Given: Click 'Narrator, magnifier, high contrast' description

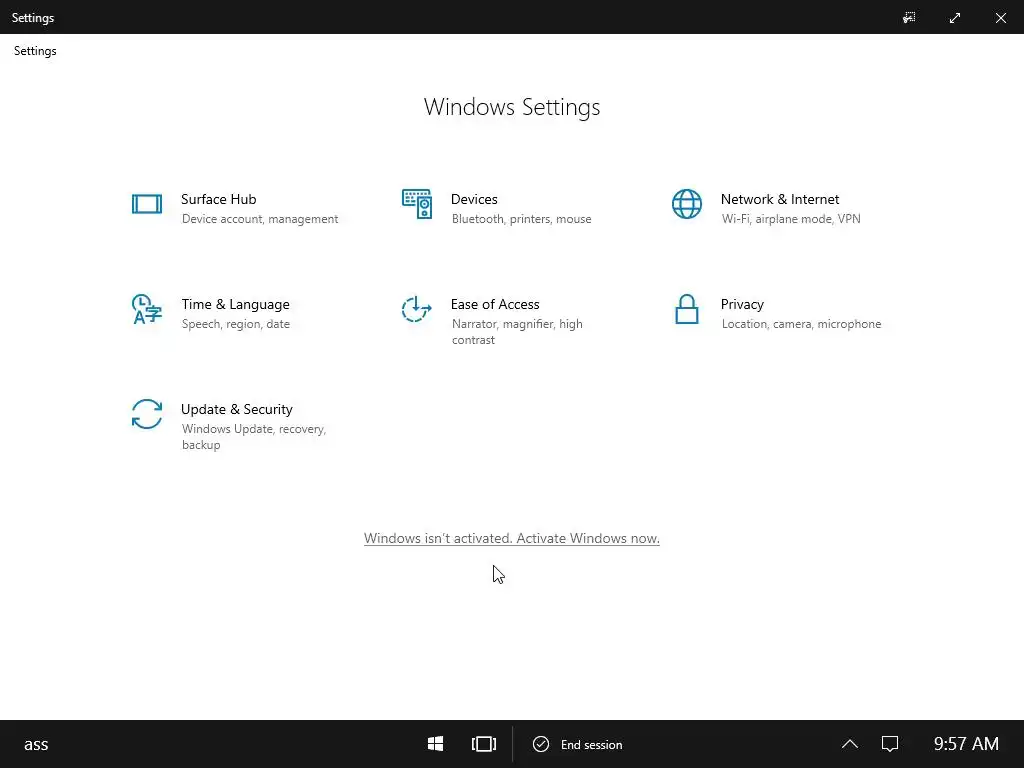Looking at the screenshot, I should tap(517, 332).
